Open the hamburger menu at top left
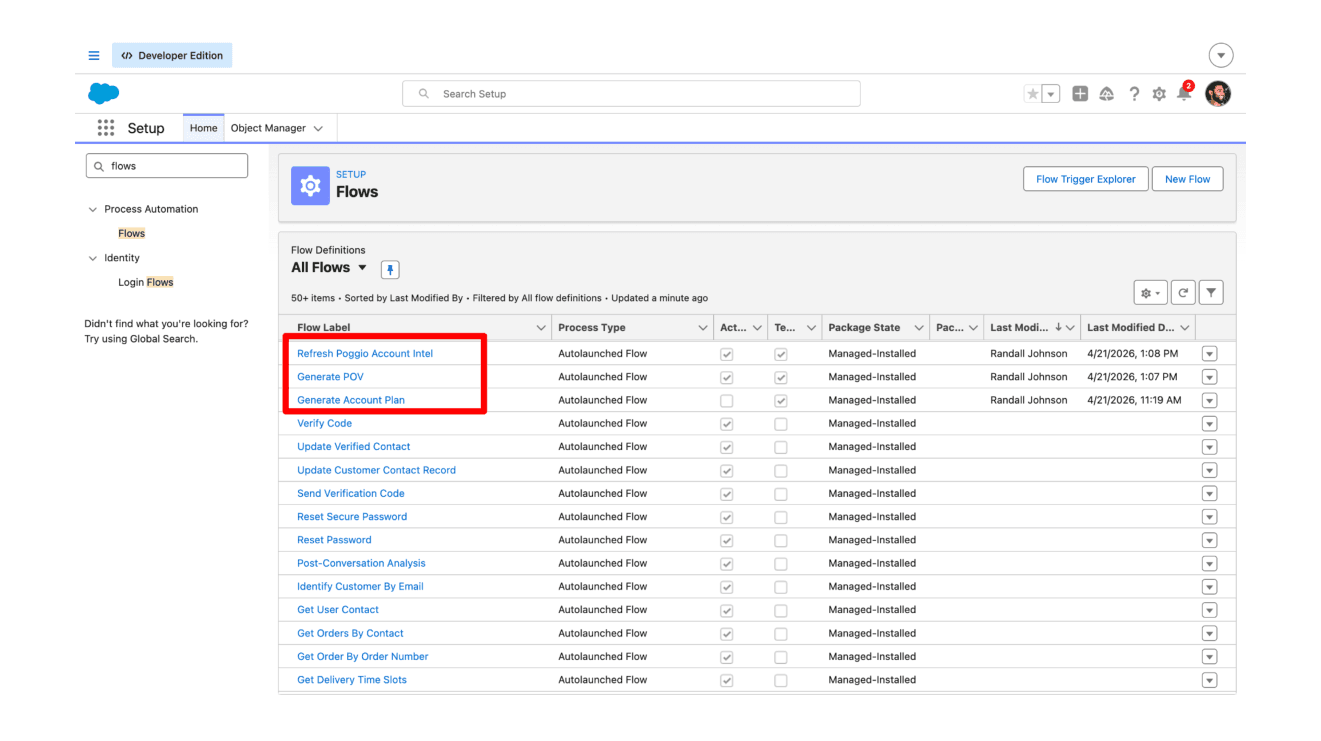The image size is (1321, 741). point(94,56)
